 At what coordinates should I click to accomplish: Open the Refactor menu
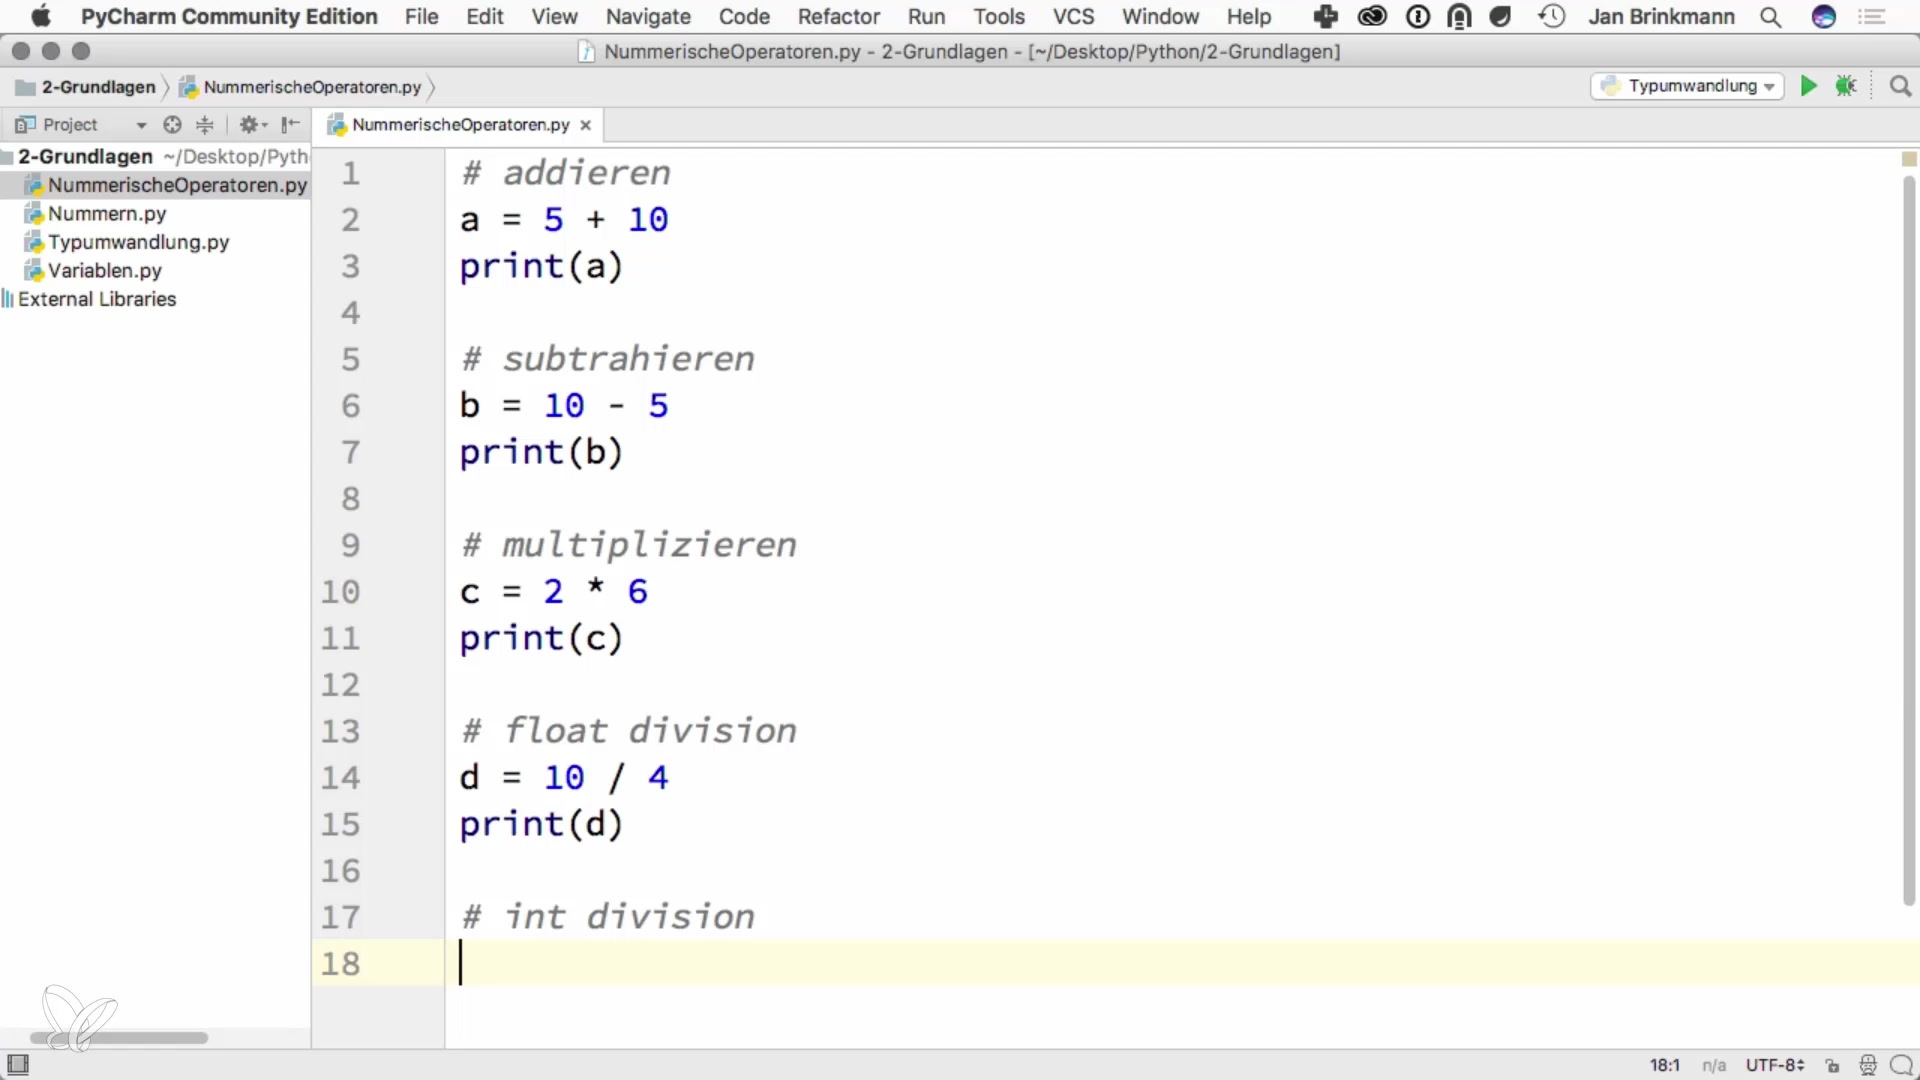pos(838,17)
